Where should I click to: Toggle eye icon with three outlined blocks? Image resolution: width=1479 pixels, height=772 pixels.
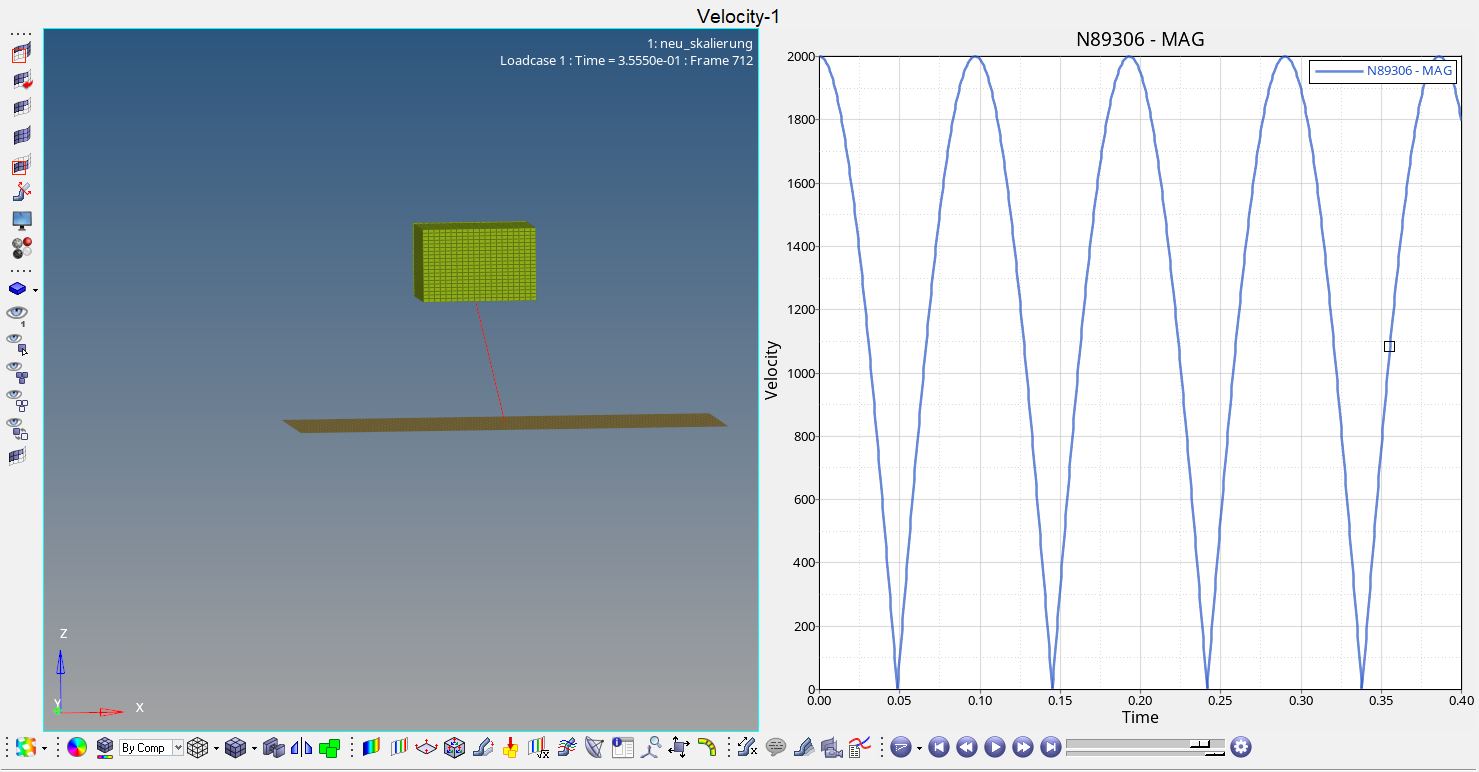pyautogui.click(x=18, y=400)
